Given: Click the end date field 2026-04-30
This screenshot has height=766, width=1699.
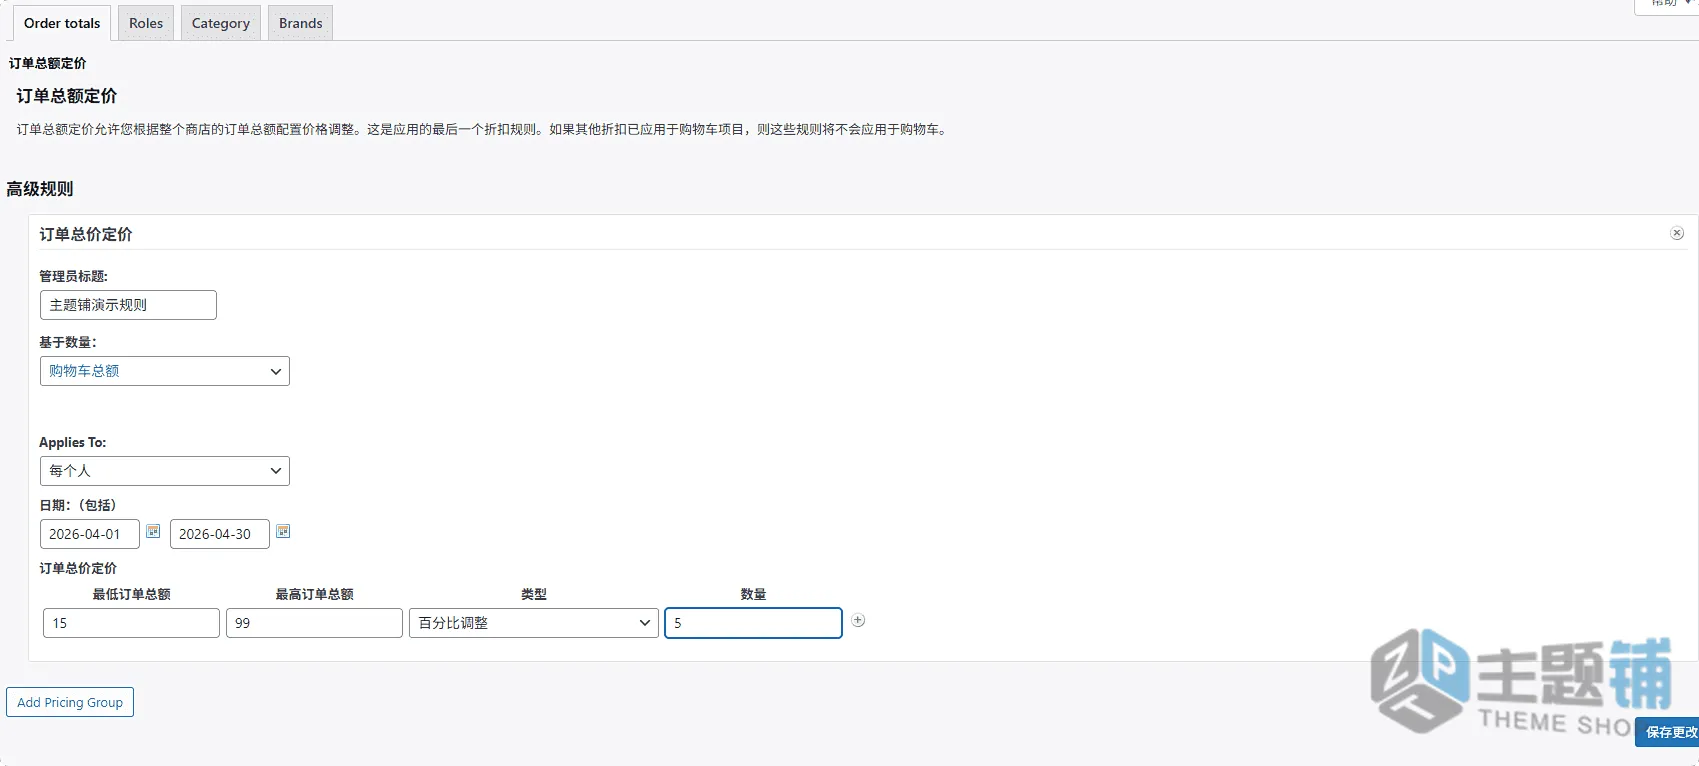Looking at the screenshot, I should tap(220, 534).
